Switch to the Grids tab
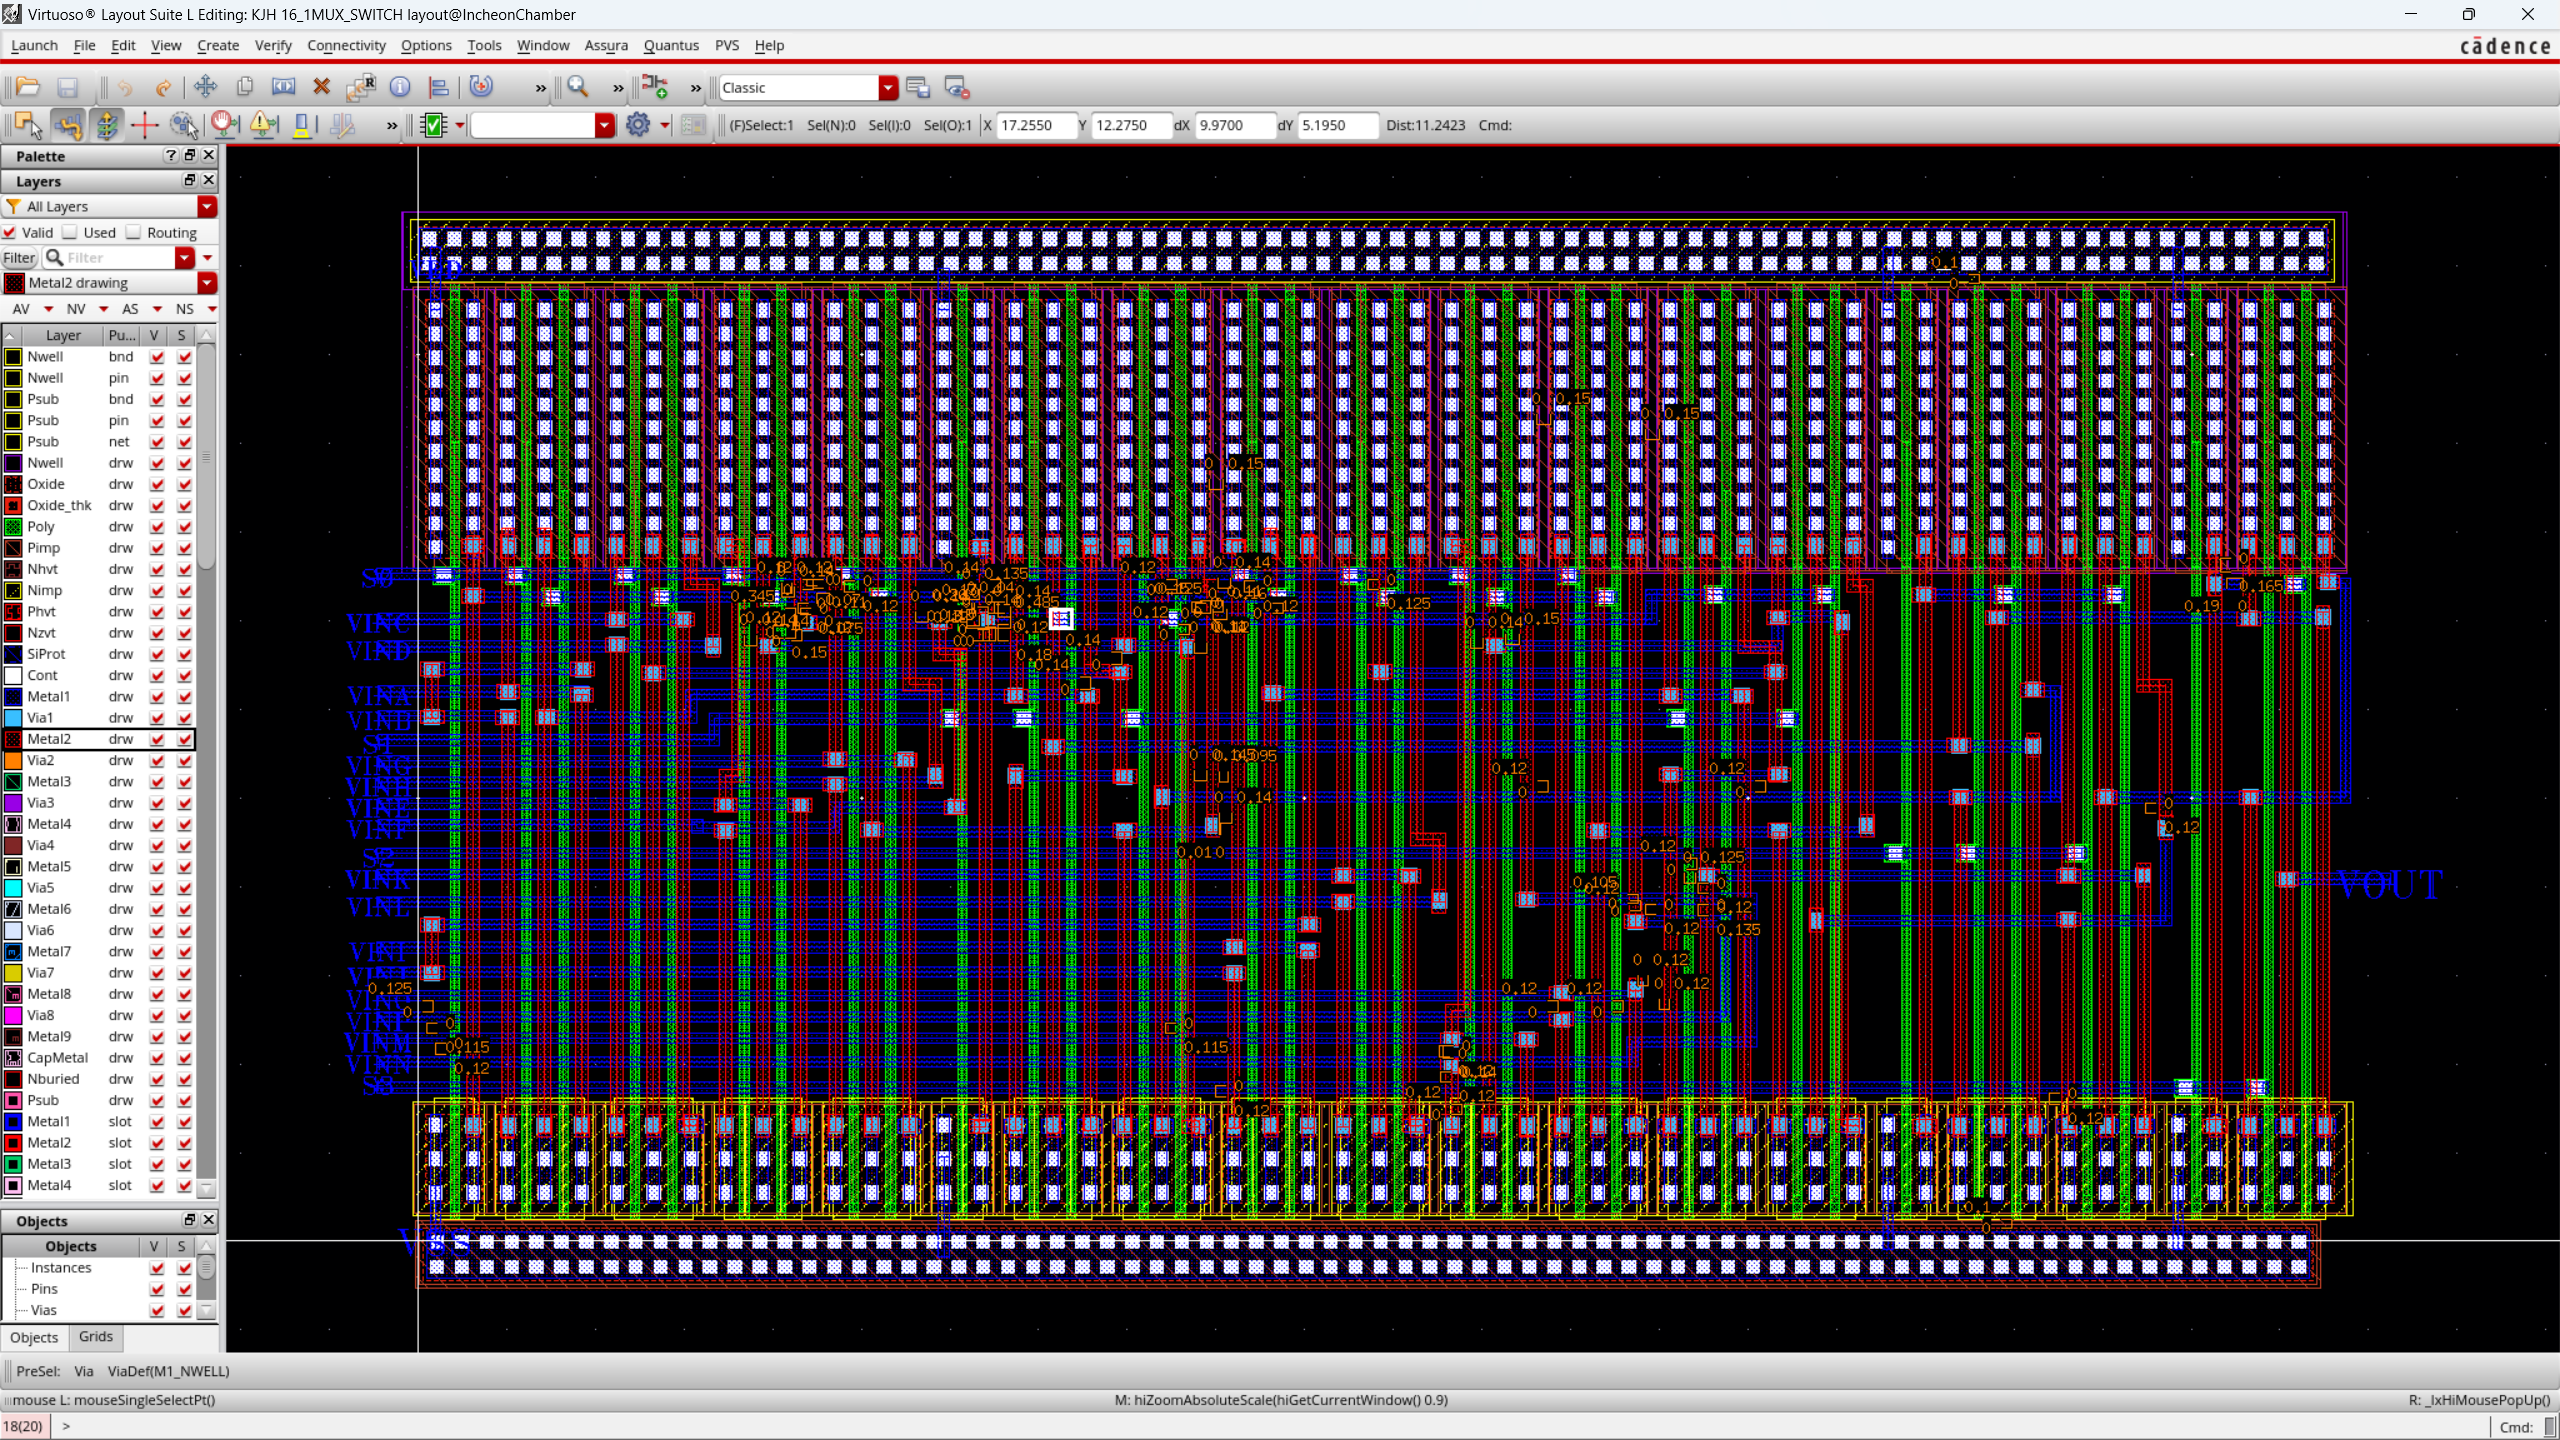The image size is (2560, 1440). 96,1337
